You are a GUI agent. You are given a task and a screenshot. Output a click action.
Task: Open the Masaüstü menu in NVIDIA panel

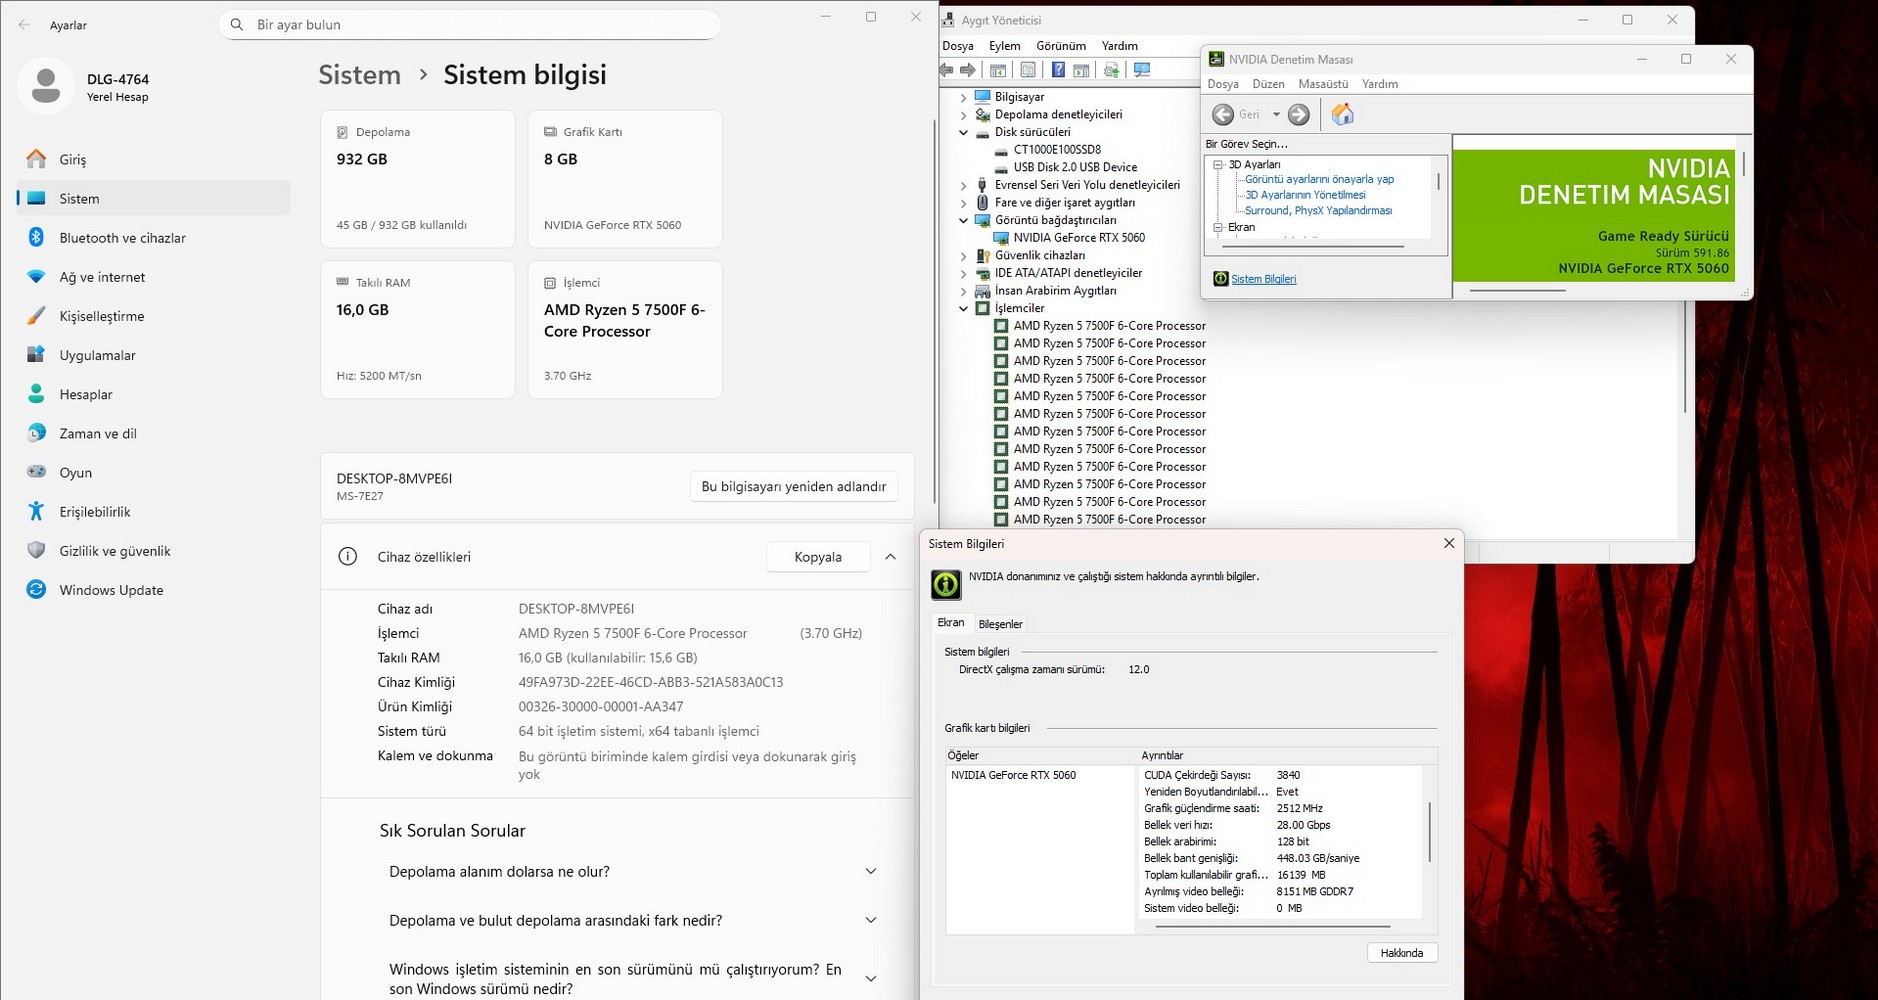coord(1322,84)
